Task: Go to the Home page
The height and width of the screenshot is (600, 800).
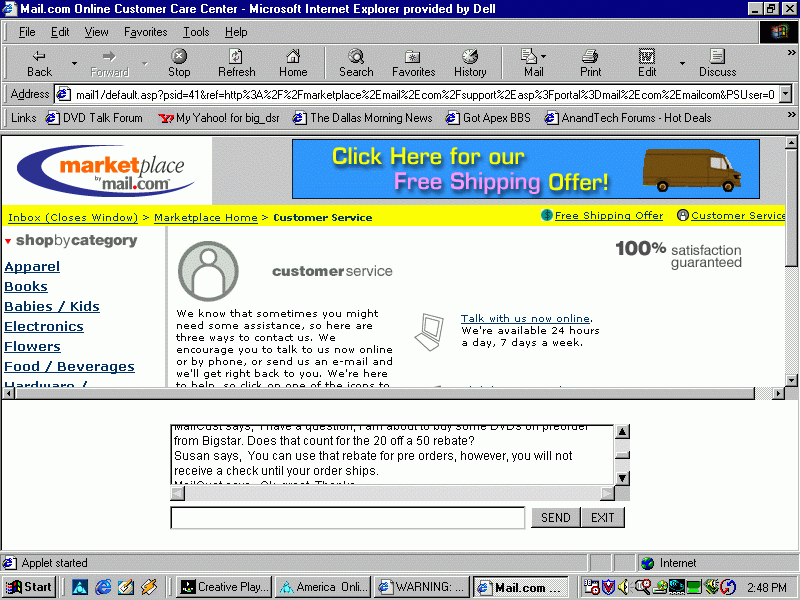Action: click(x=293, y=63)
